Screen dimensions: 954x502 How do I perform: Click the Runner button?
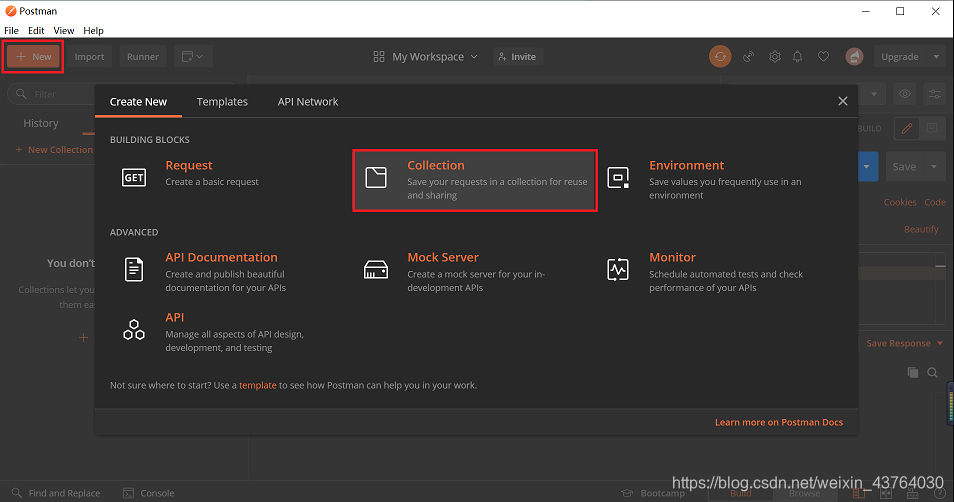pos(143,57)
